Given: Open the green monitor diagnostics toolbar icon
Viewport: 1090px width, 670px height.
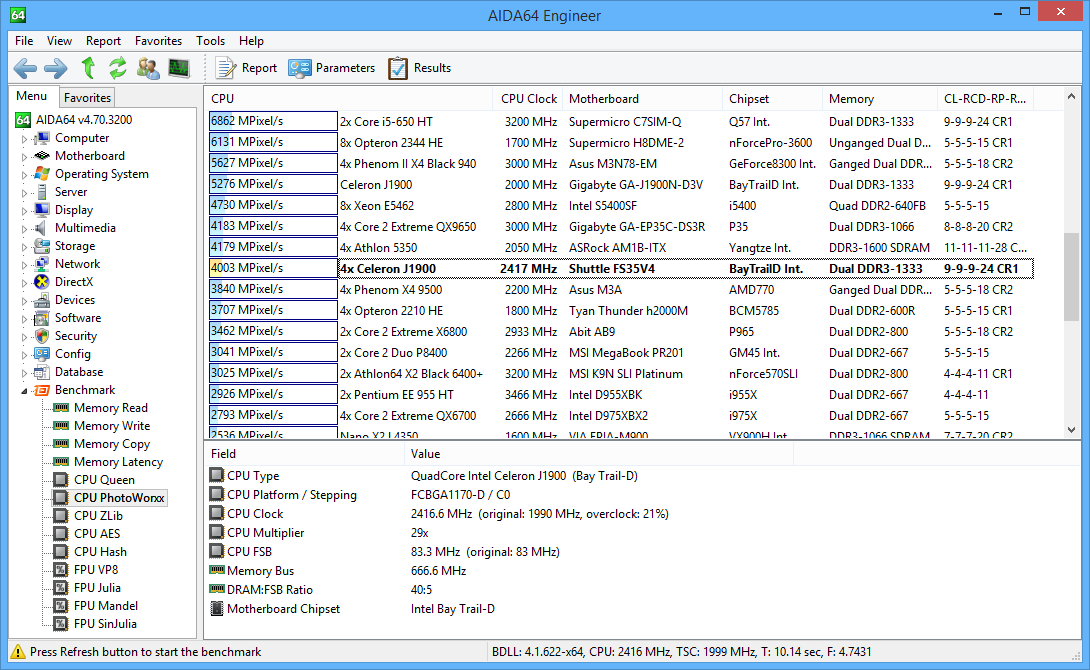Looking at the screenshot, I should click(179, 67).
